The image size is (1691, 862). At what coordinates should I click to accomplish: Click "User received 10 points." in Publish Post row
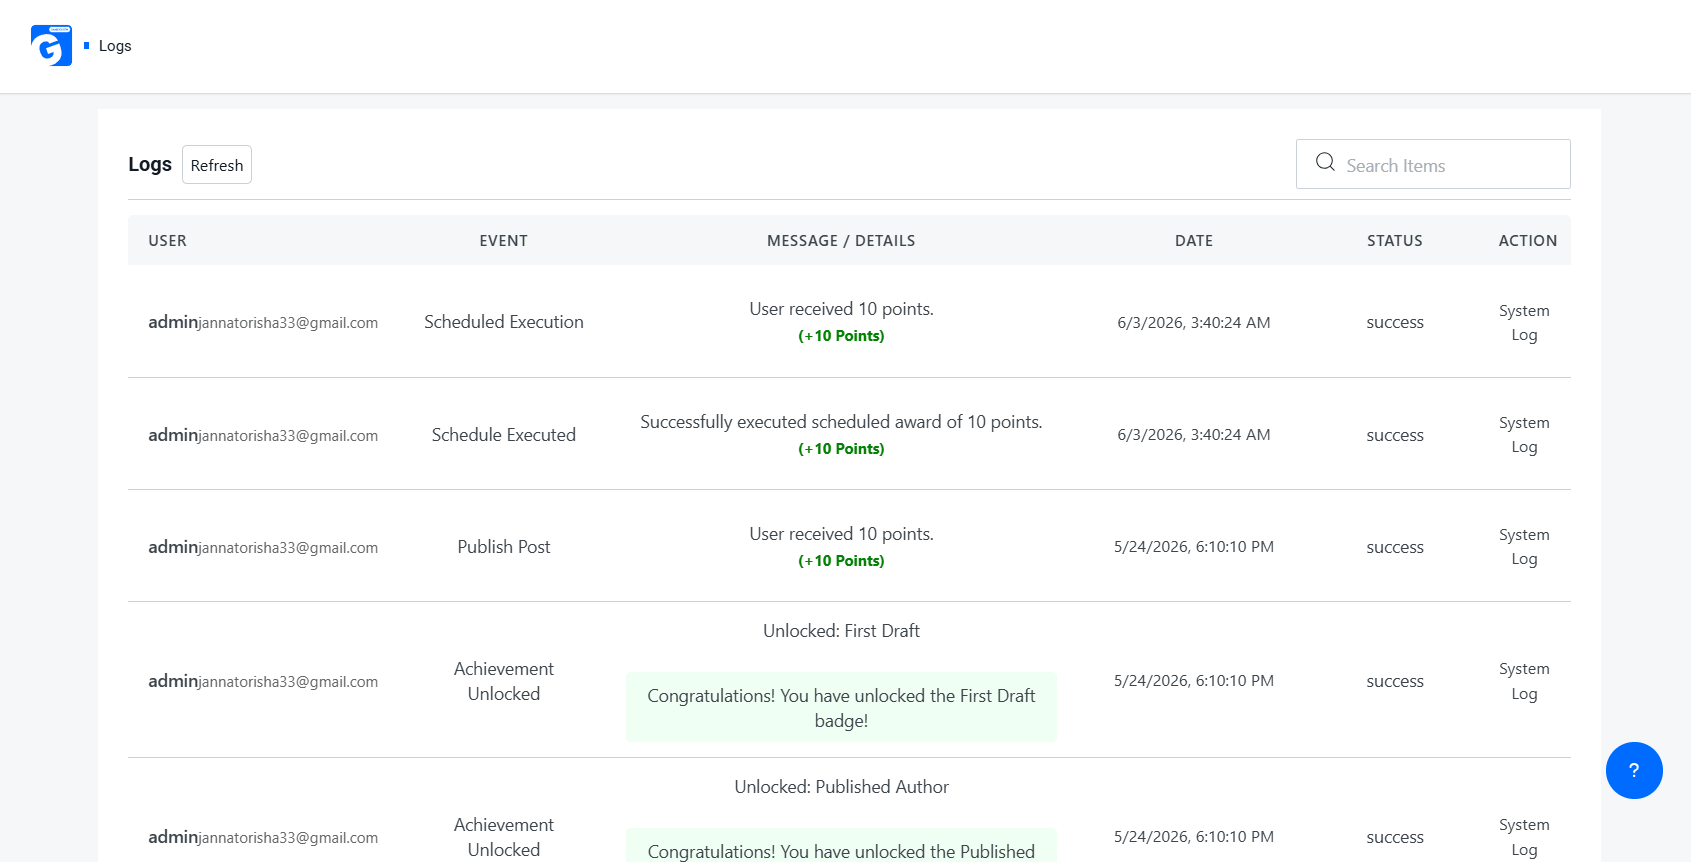(842, 534)
